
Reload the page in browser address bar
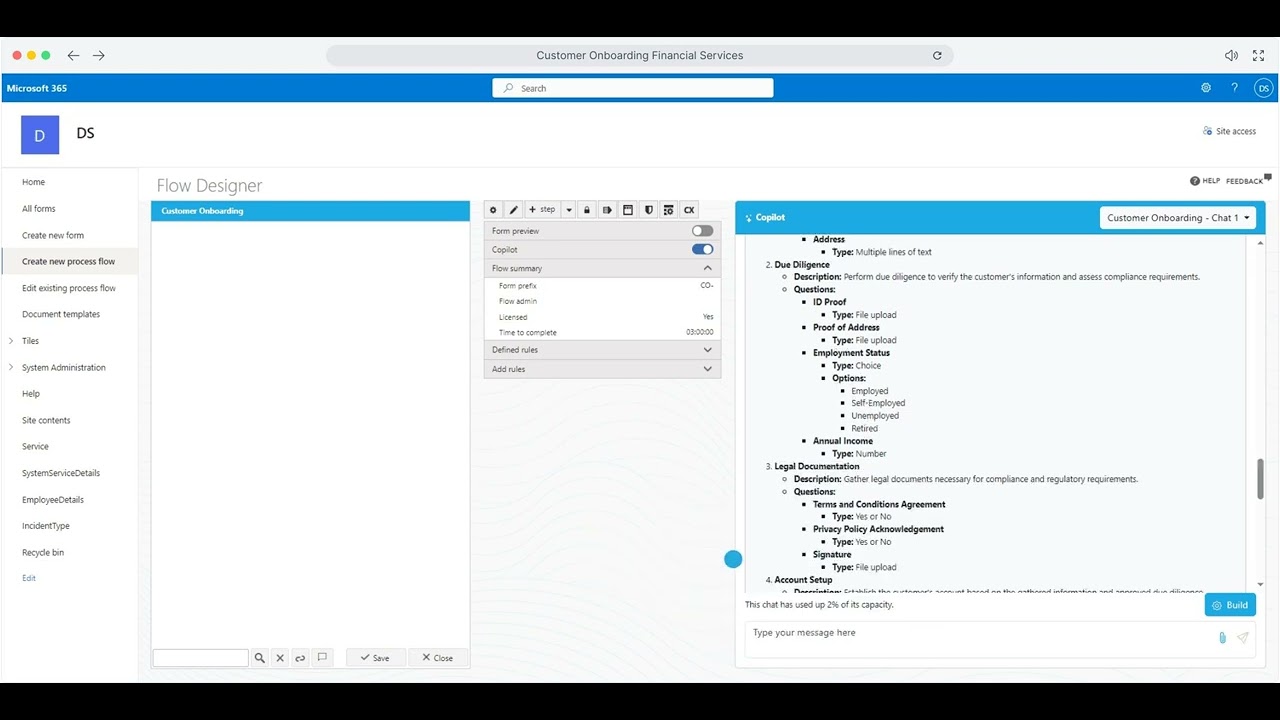pyautogui.click(x=937, y=56)
